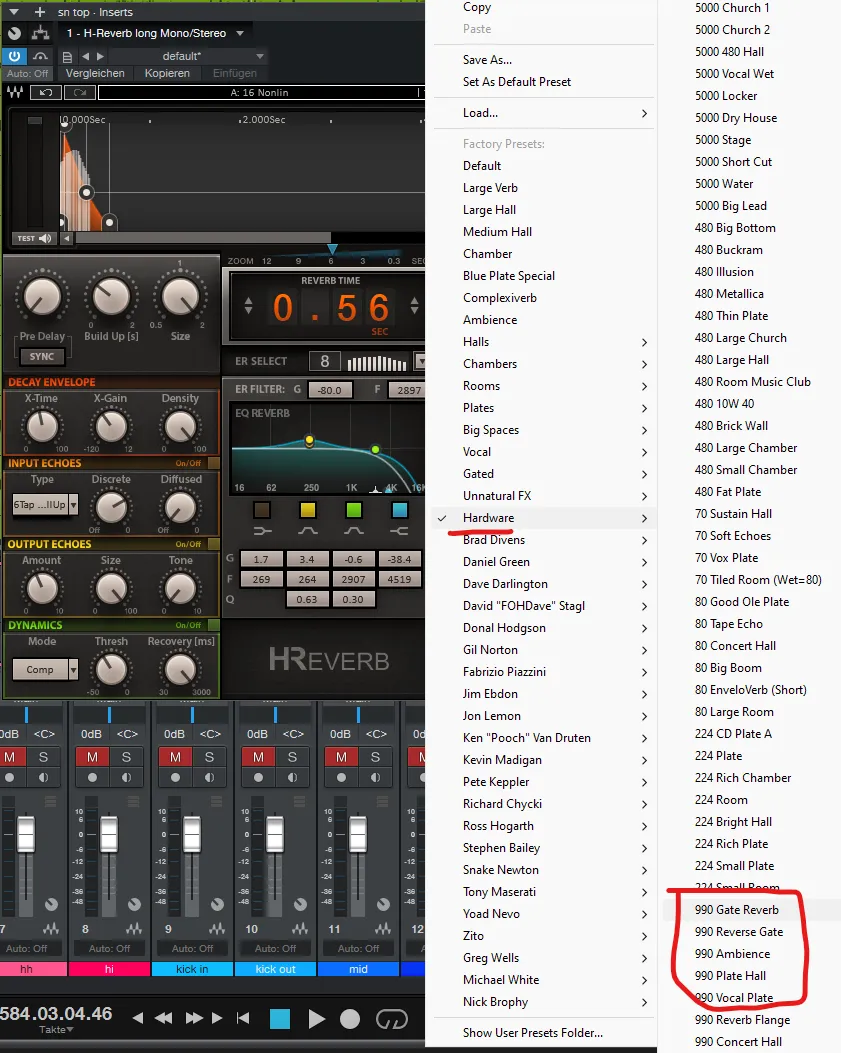Click the Waves undo arrow button

[x=46, y=93]
